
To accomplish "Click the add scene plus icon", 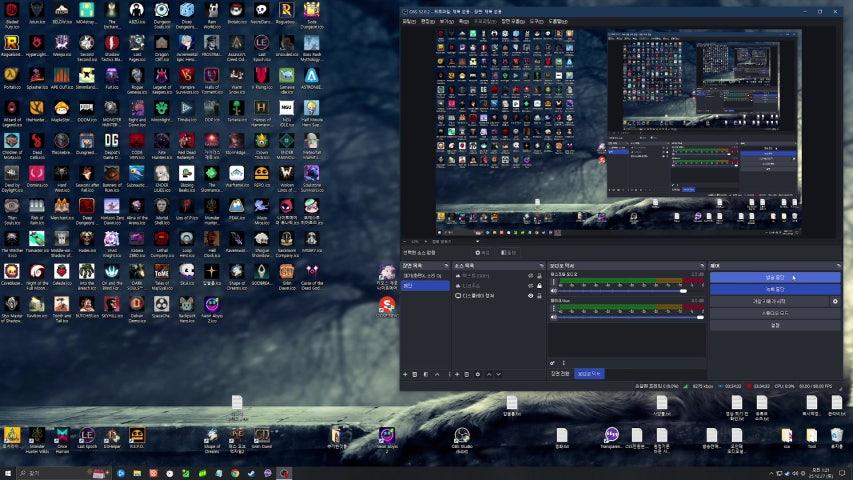I will (404, 374).
